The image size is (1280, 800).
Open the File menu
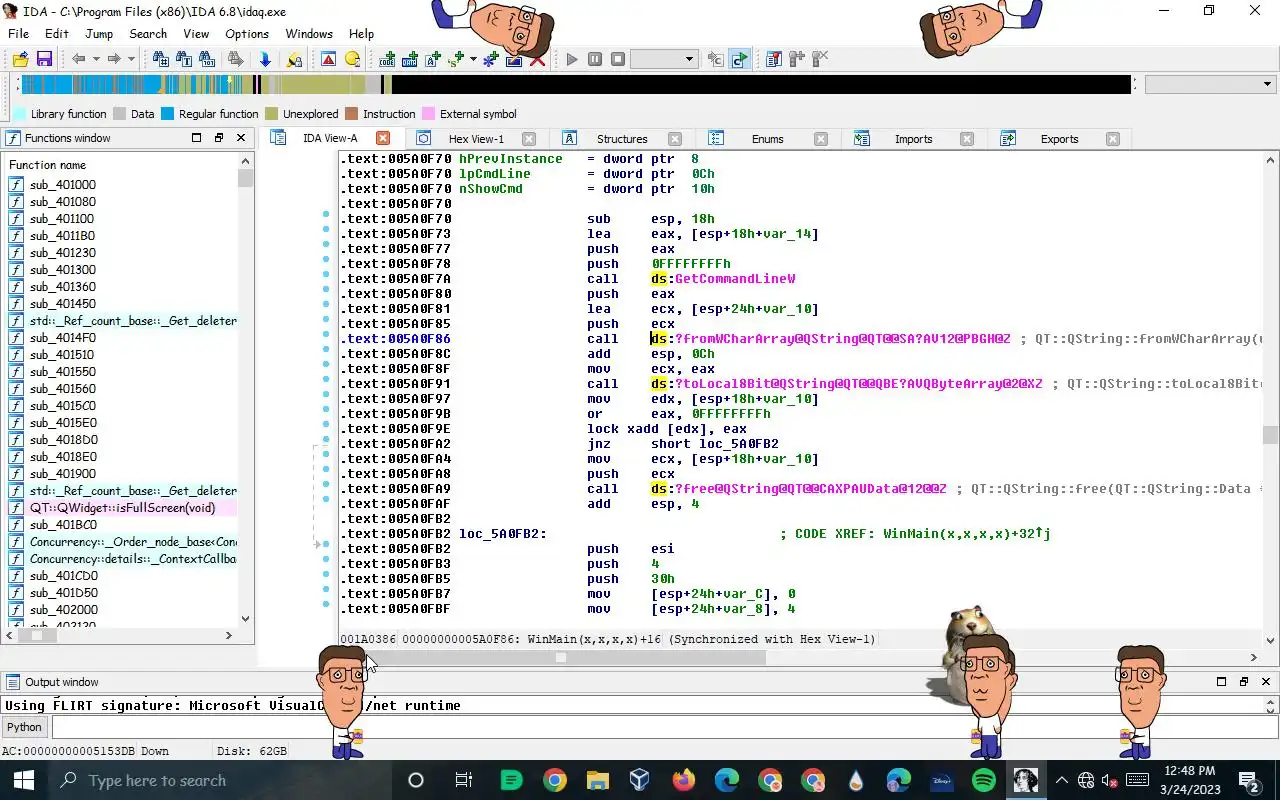pyautogui.click(x=18, y=33)
